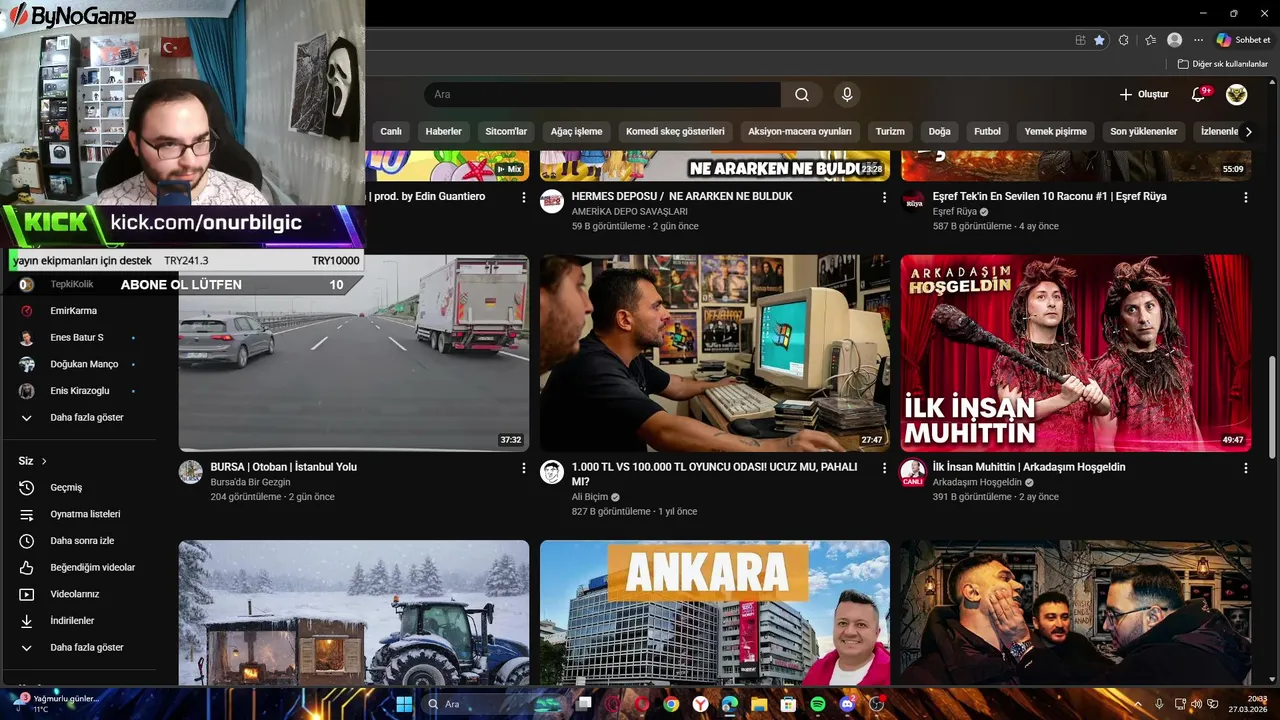Viewport: 1280px width, 720px height.
Task: Click Arkadaşım Hoşgeldin channel avatar
Action: coord(913,472)
